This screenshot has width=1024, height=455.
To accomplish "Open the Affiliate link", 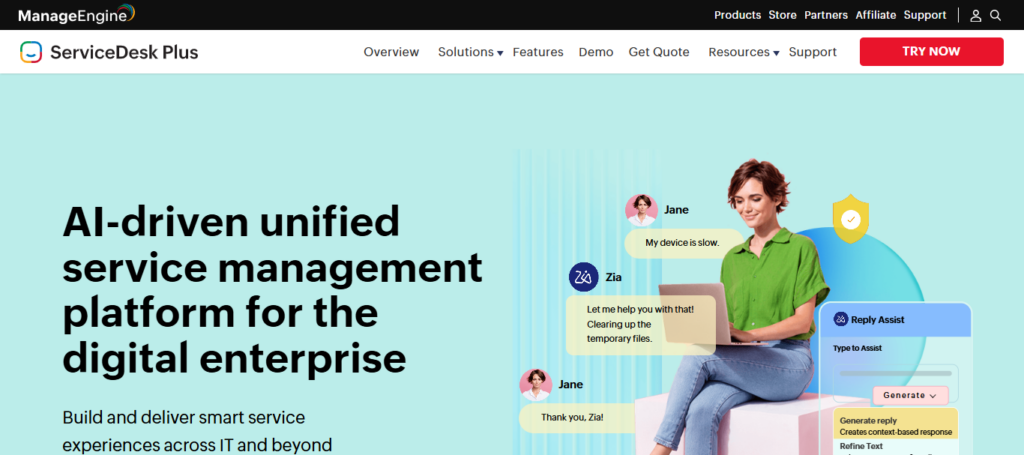I will 876,15.
